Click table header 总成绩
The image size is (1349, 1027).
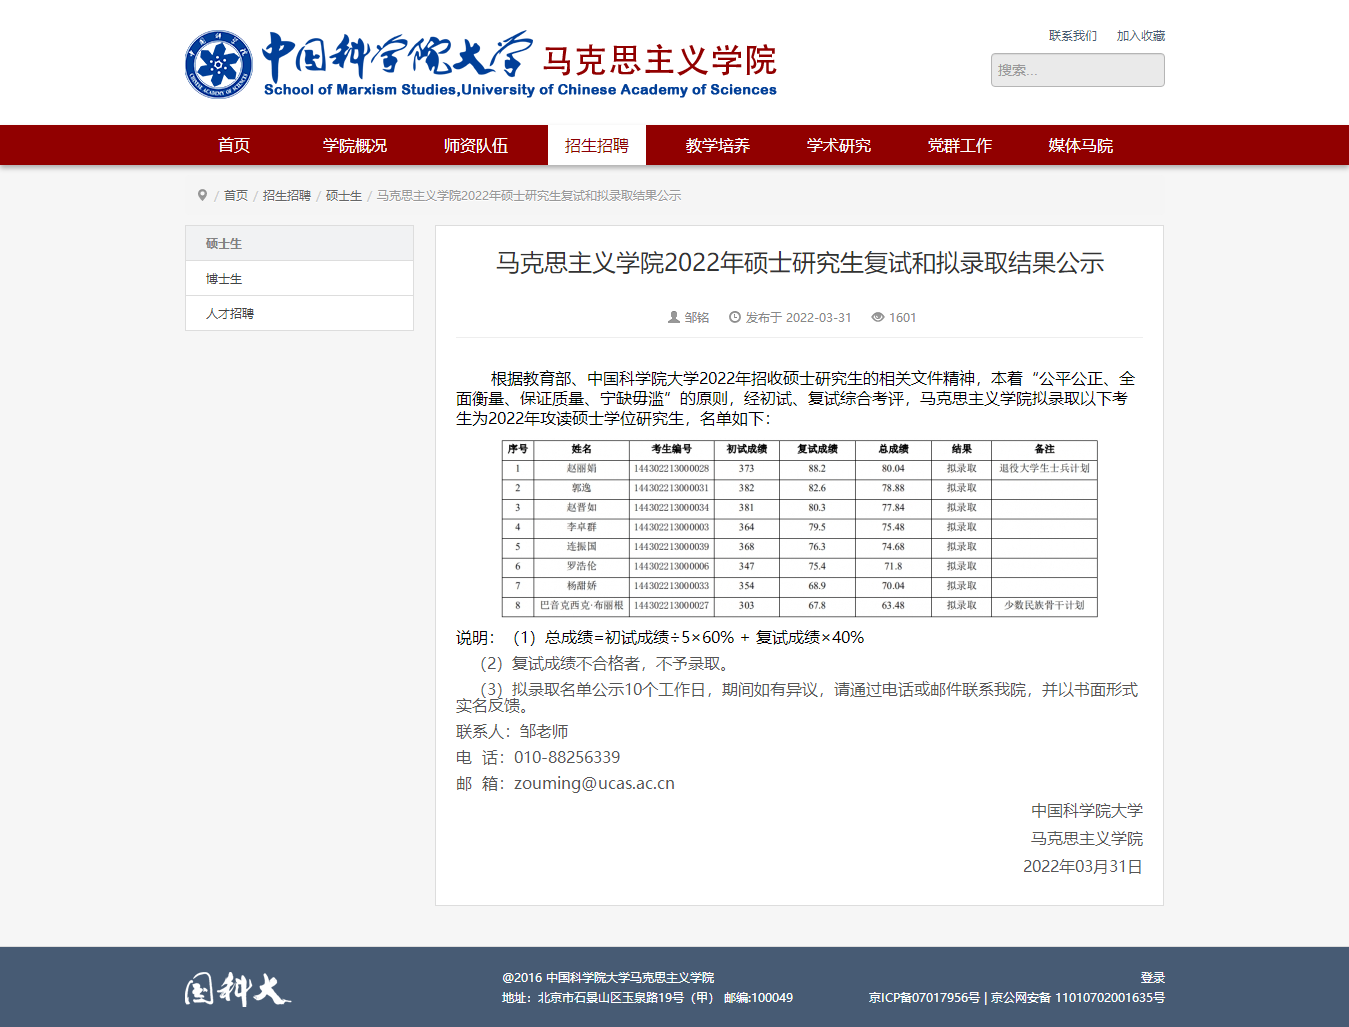(x=893, y=449)
